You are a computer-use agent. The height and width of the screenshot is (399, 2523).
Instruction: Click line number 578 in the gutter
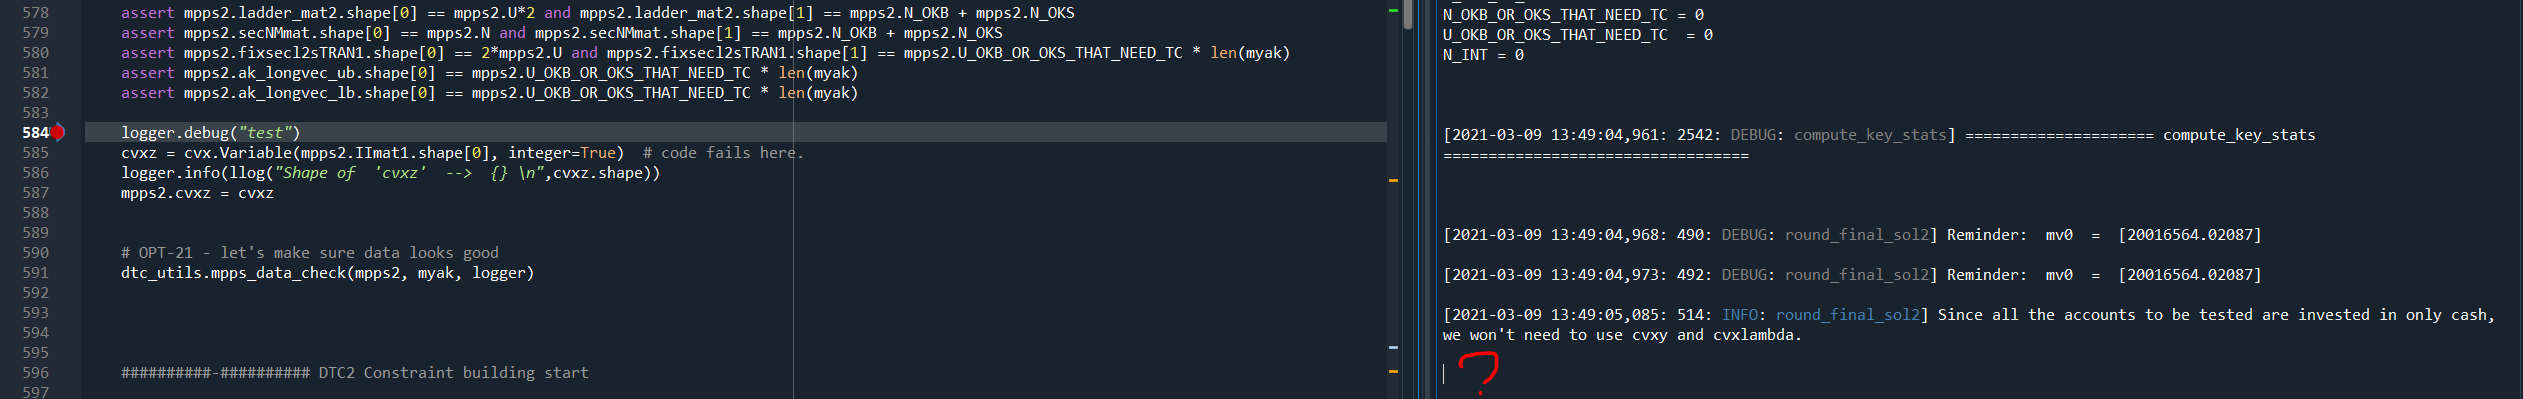(x=35, y=13)
